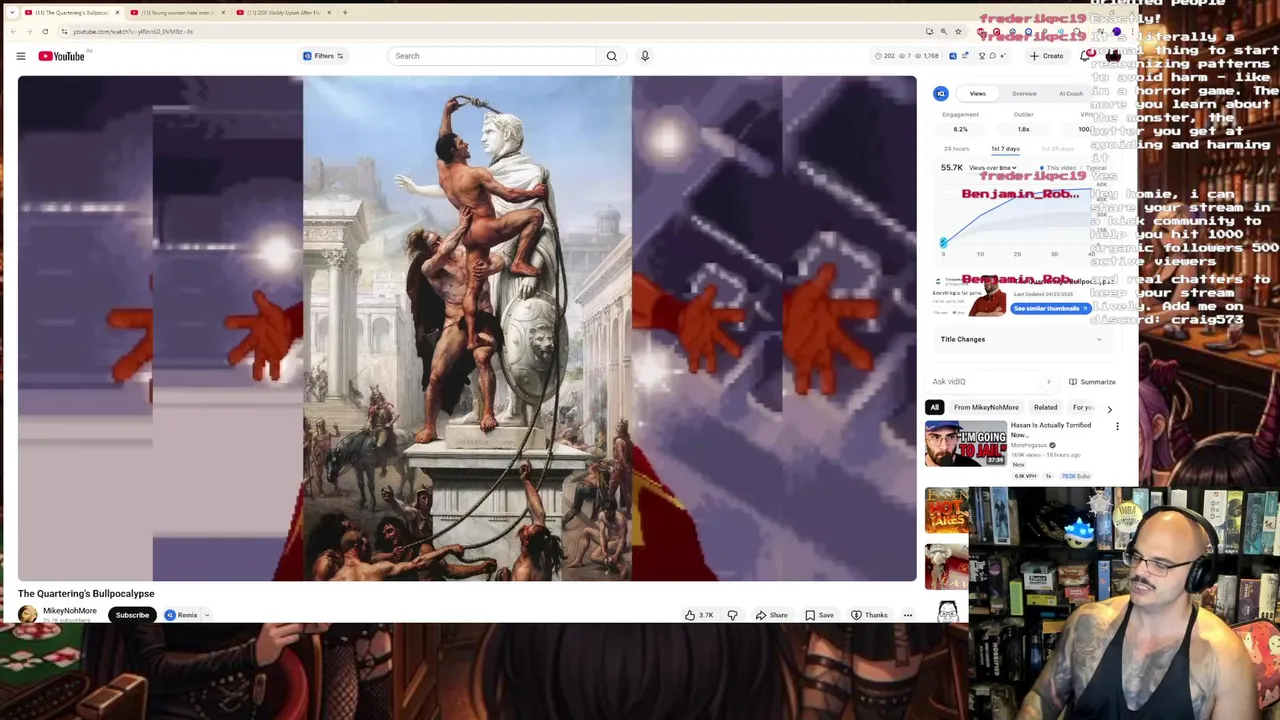Close the 'Young women hate men' tab
1280x720 pixels.
tap(223, 13)
